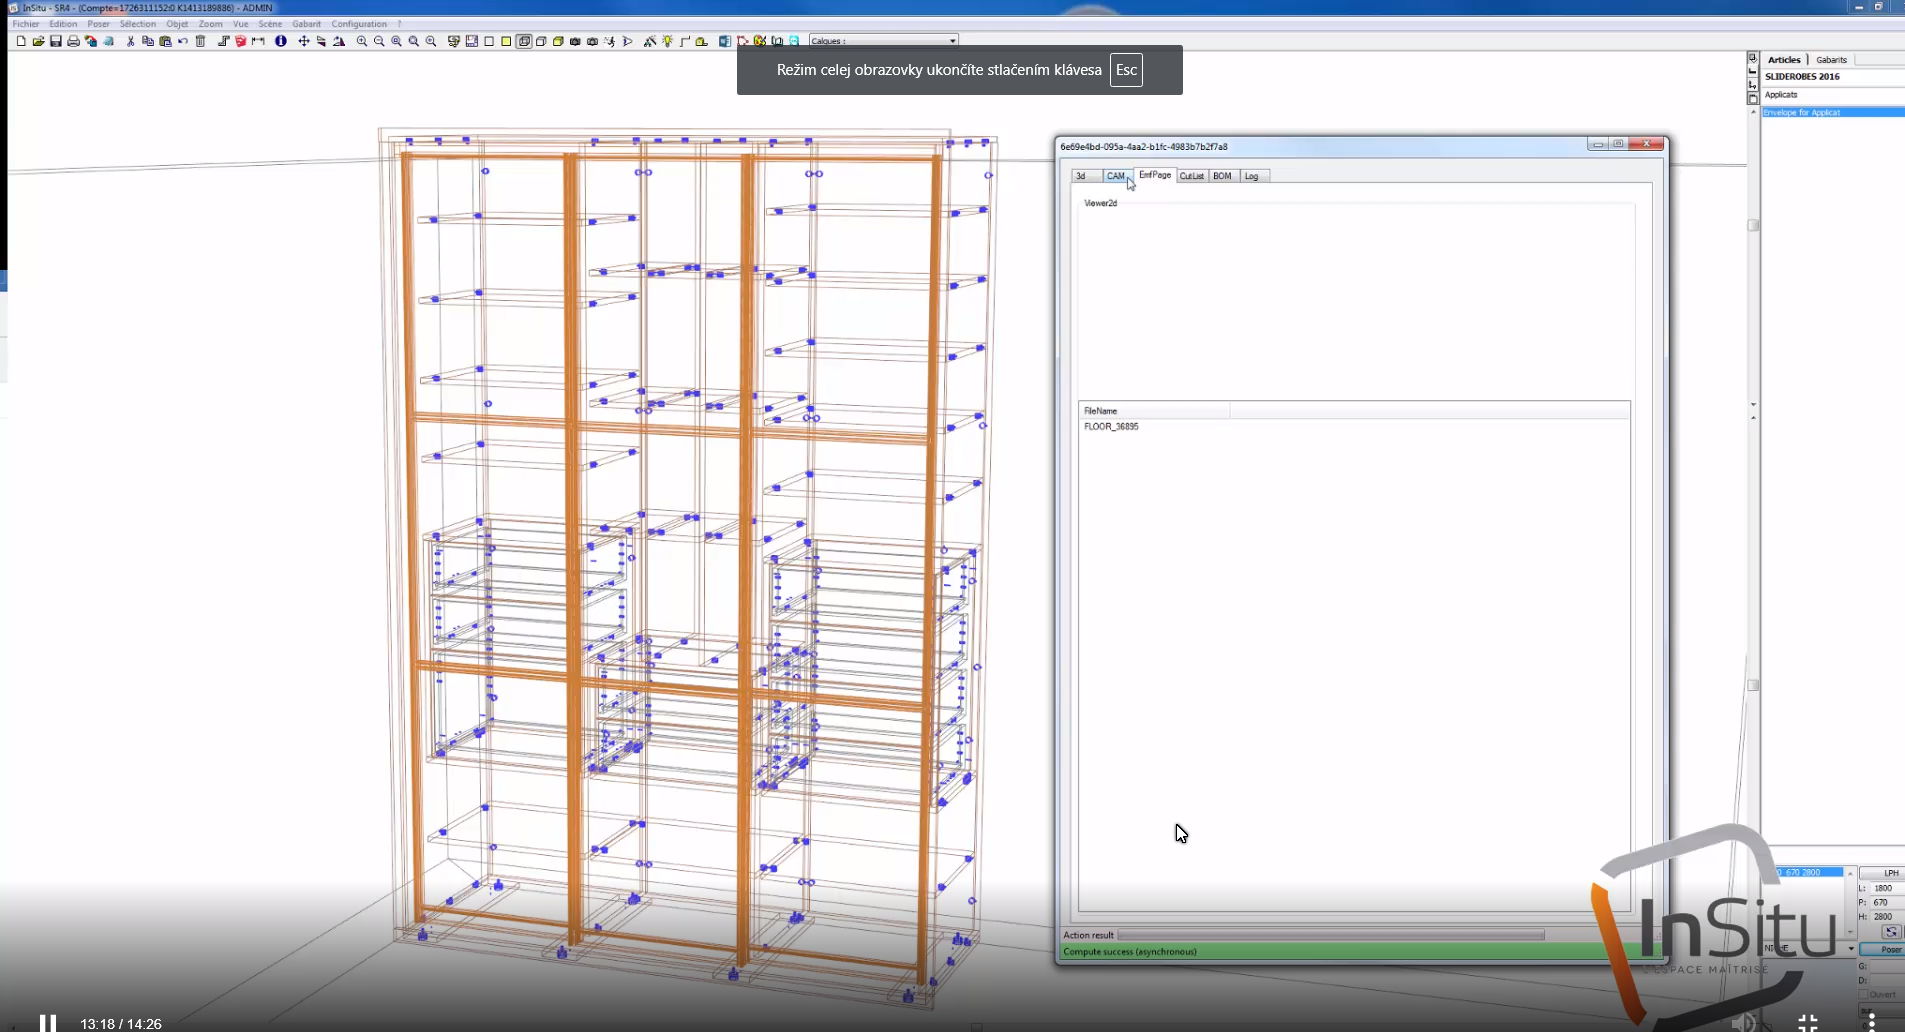
Task: Select the EmfPage tab
Action: tap(1155, 175)
